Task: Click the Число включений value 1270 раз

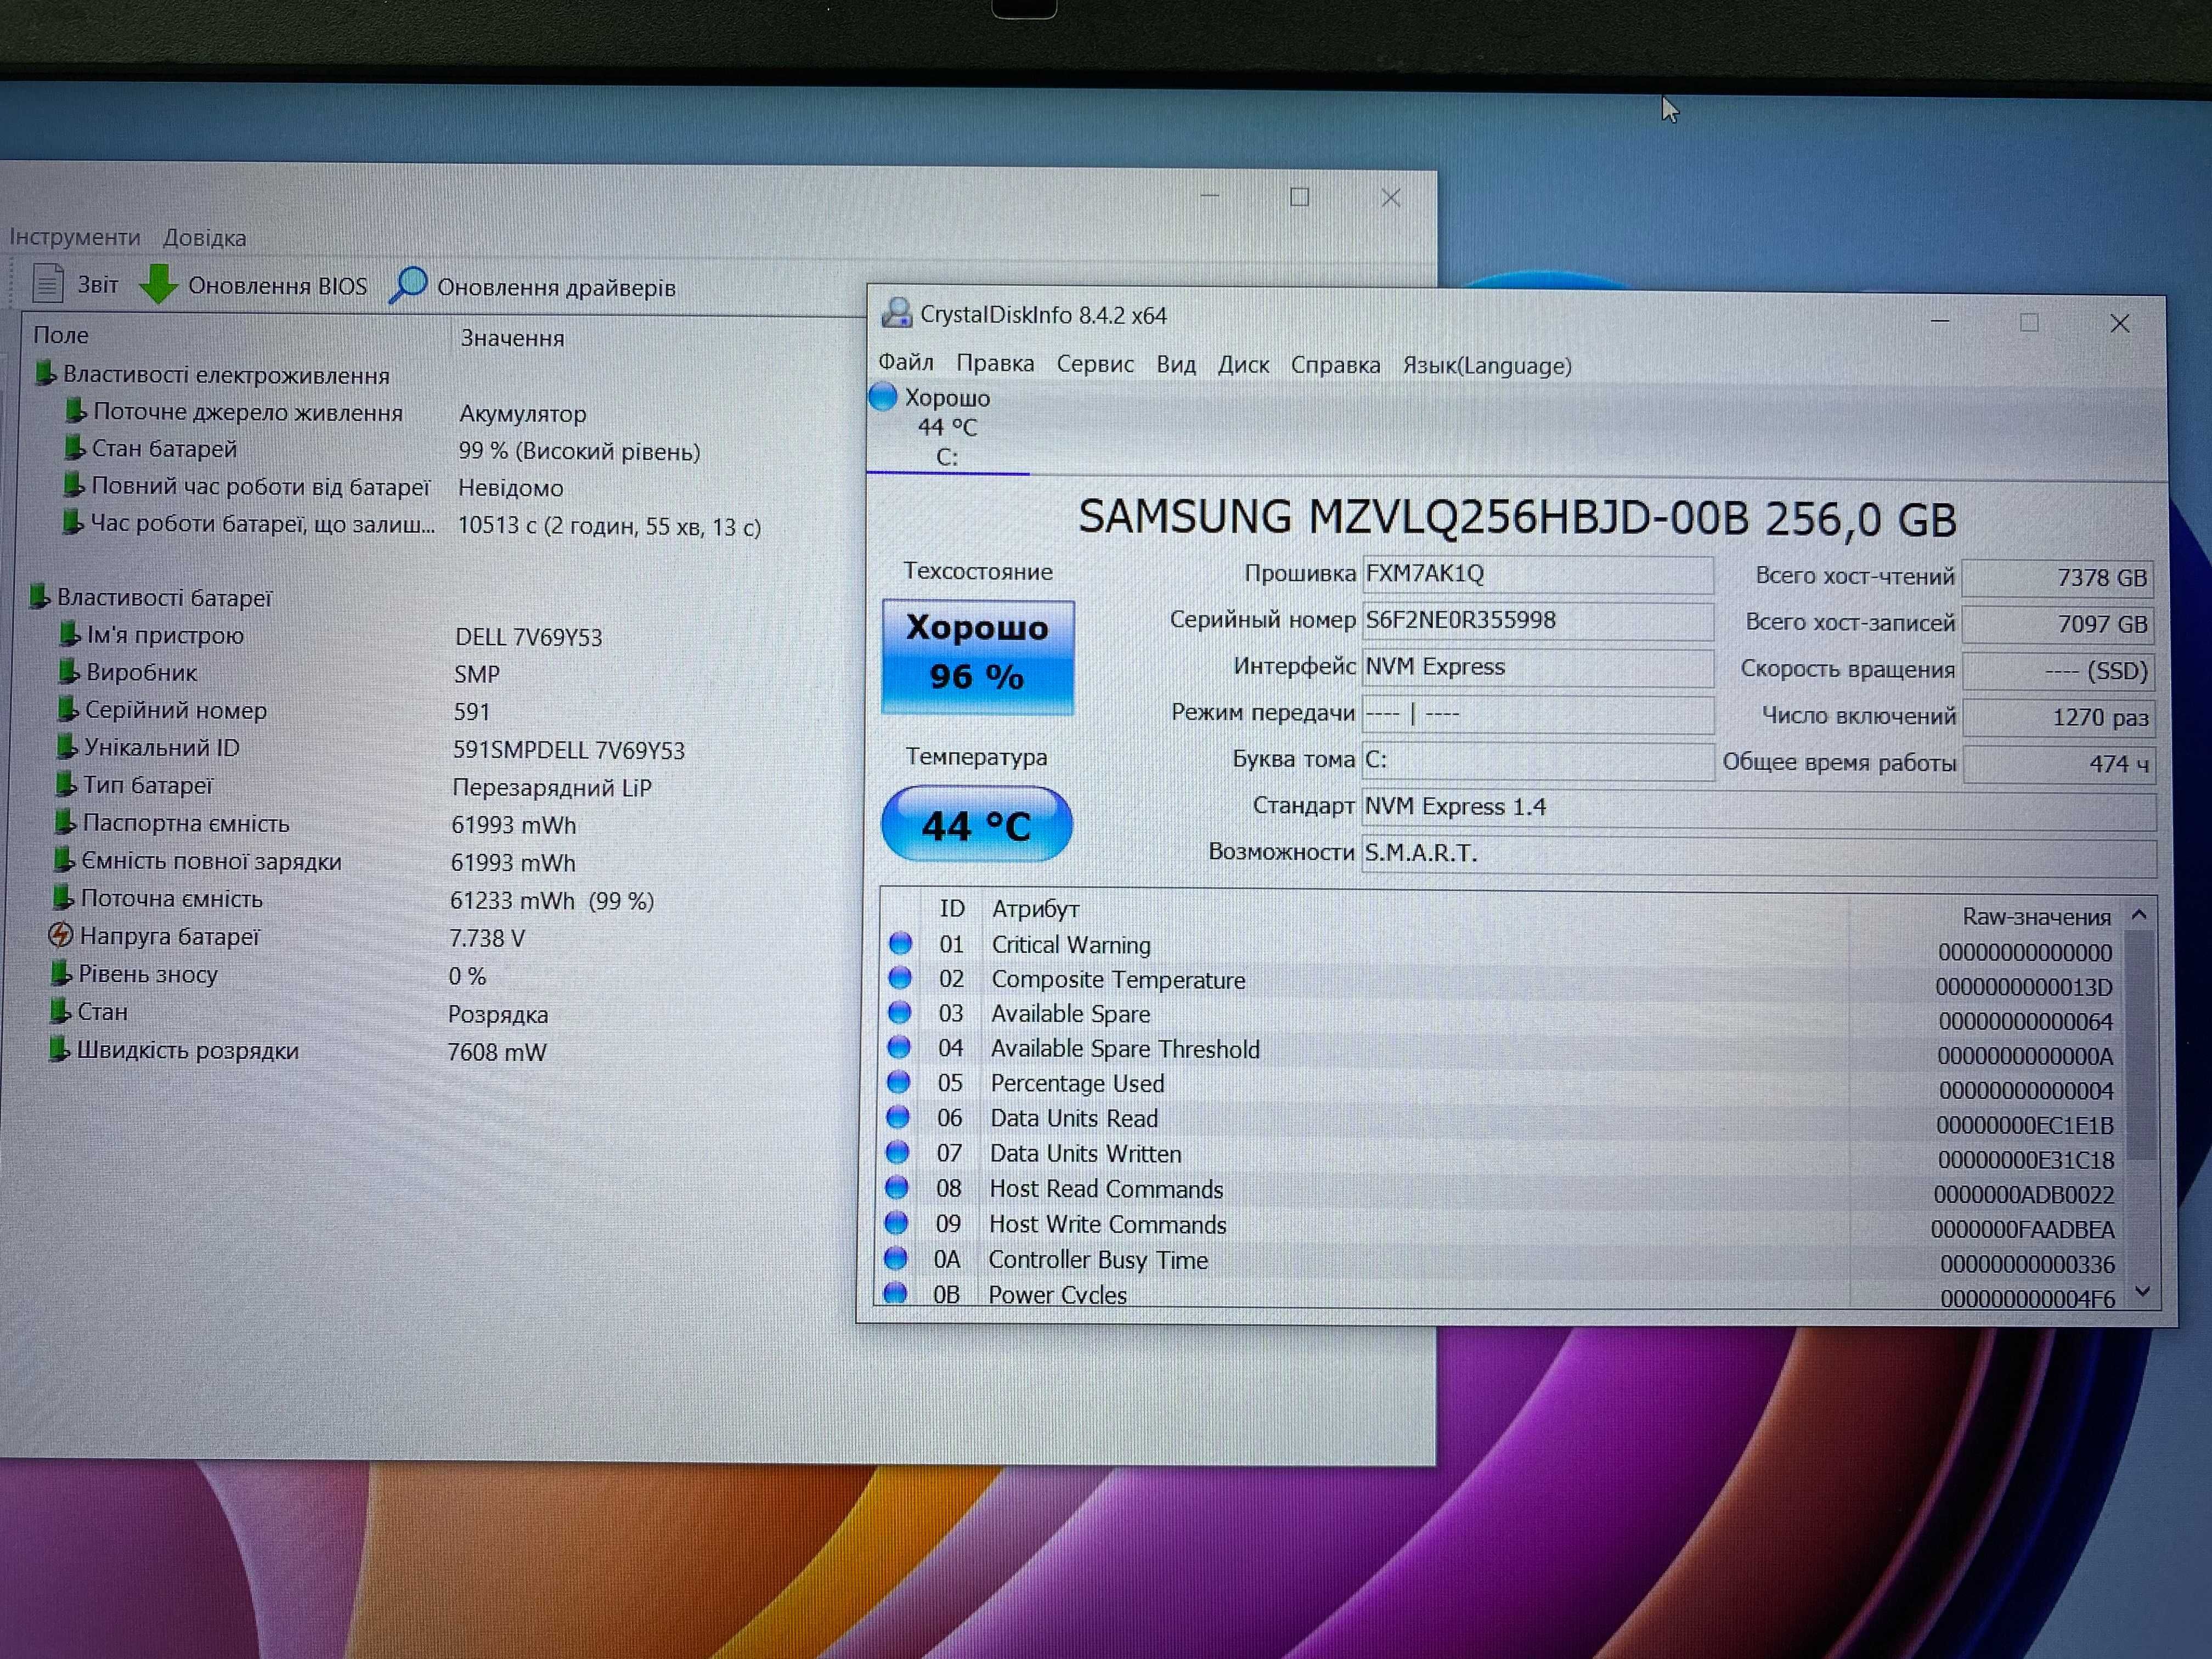Action: [2059, 718]
